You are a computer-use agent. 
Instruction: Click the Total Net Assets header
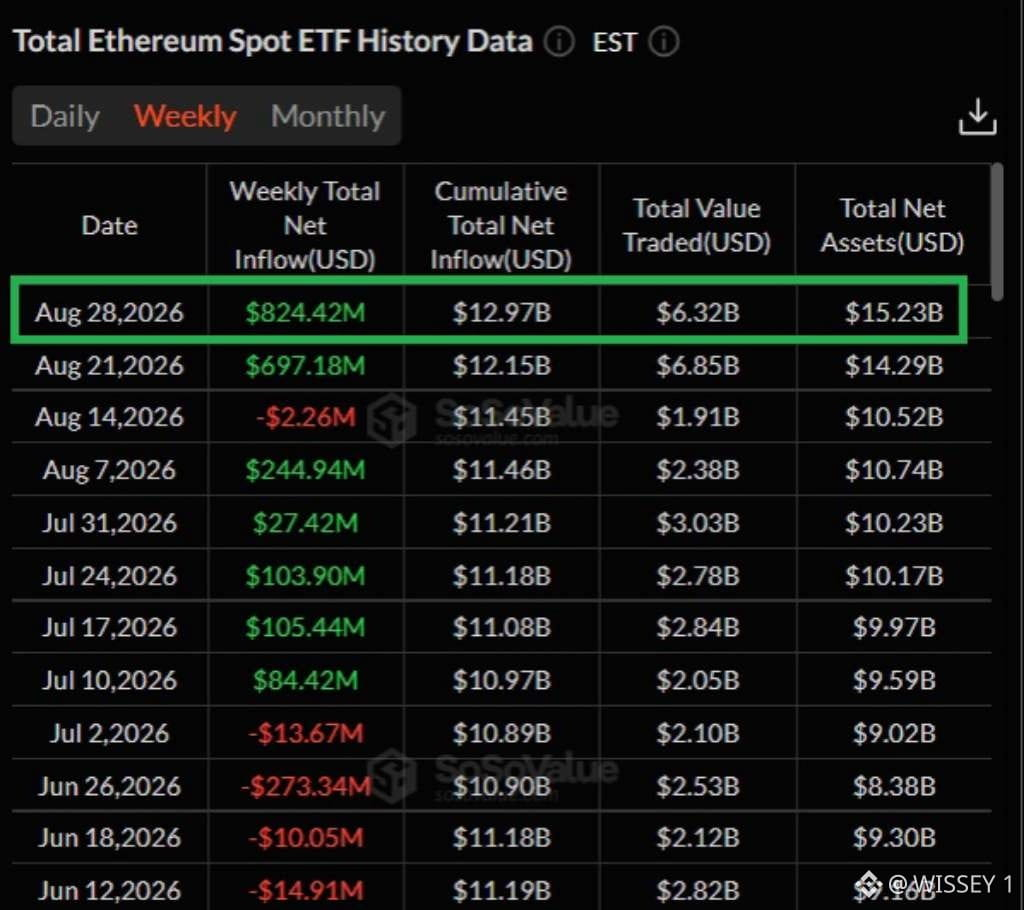click(893, 225)
